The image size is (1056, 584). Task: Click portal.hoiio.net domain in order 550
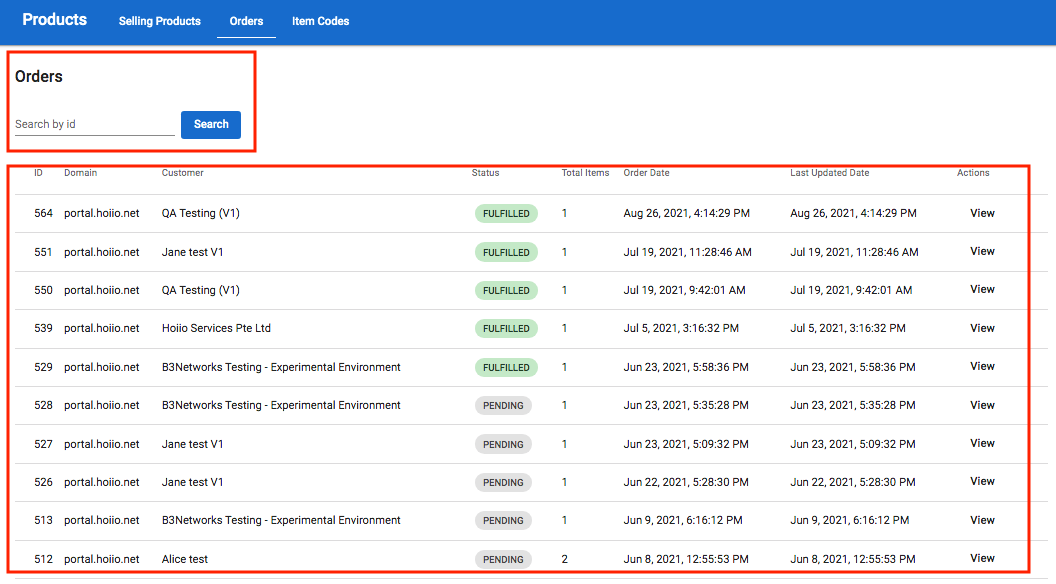[102, 290]
